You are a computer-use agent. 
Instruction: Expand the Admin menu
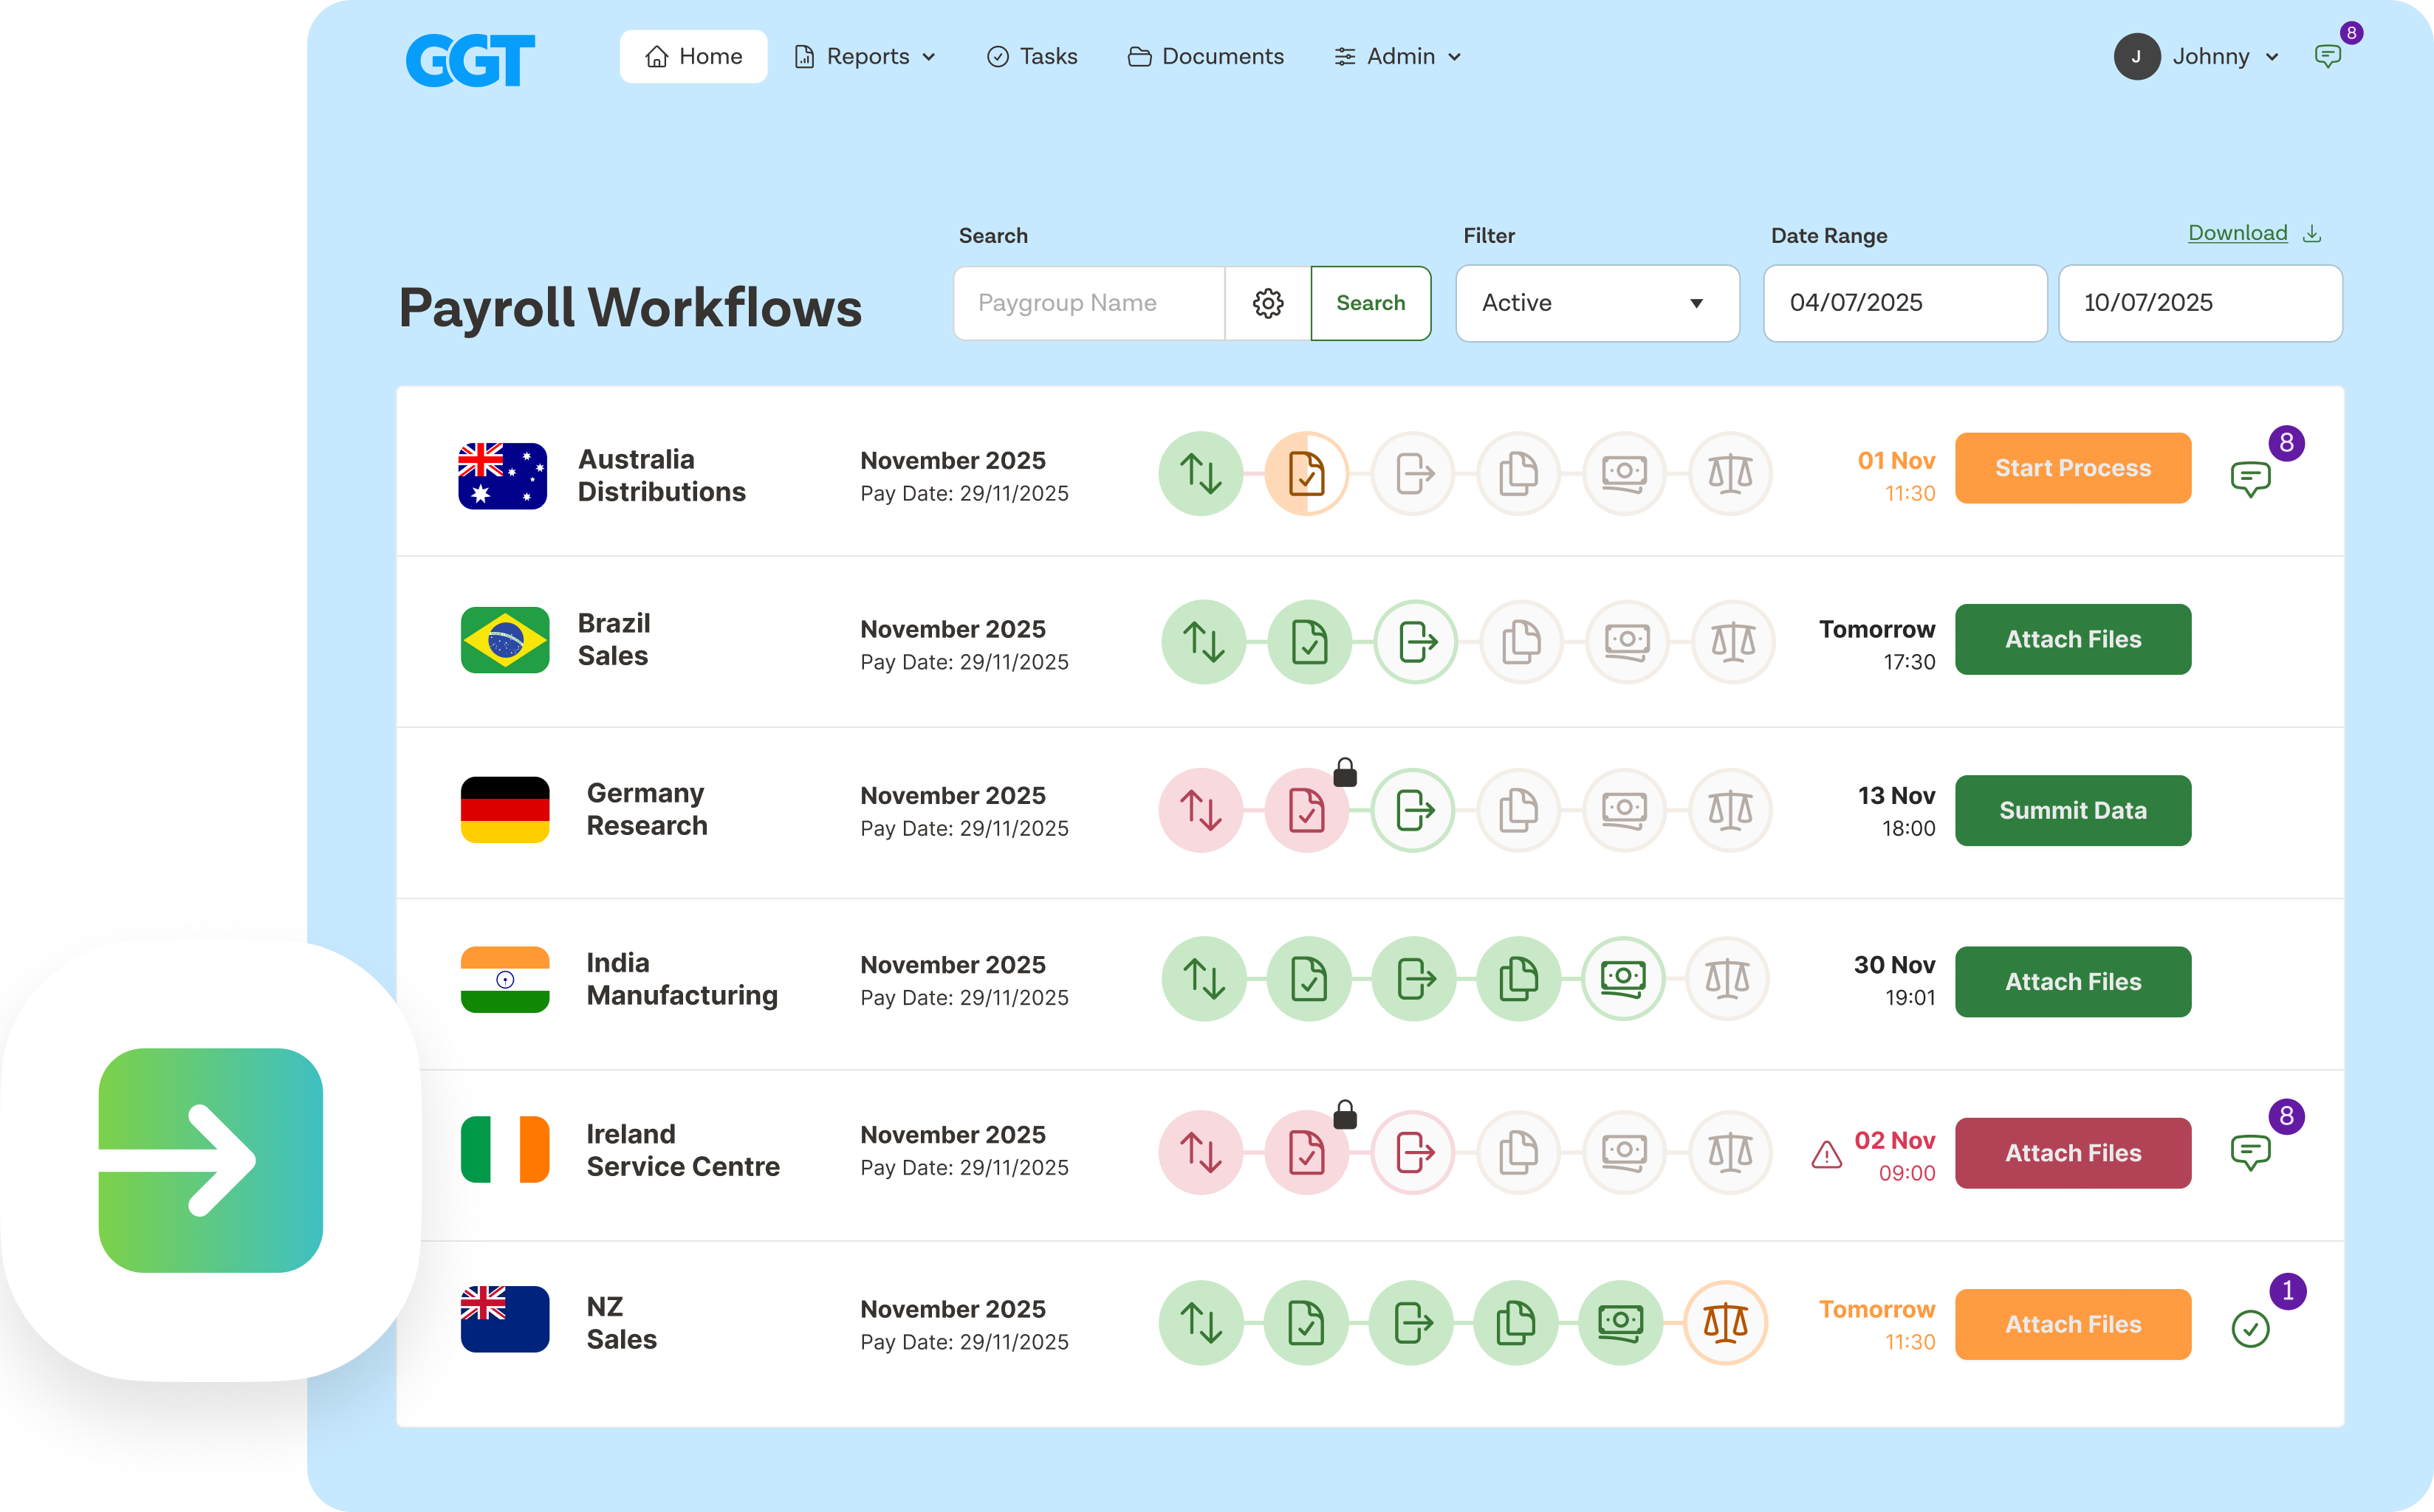tap(1398, 56)
